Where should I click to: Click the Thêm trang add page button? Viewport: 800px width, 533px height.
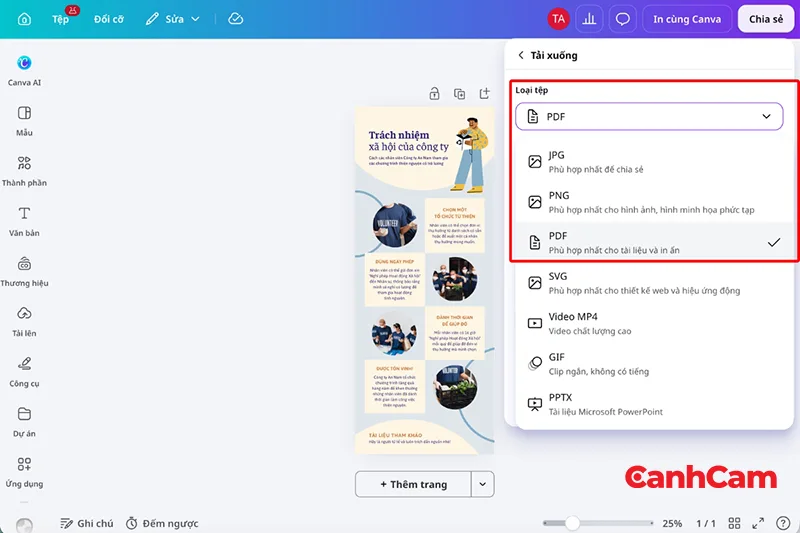coord(413,484)
